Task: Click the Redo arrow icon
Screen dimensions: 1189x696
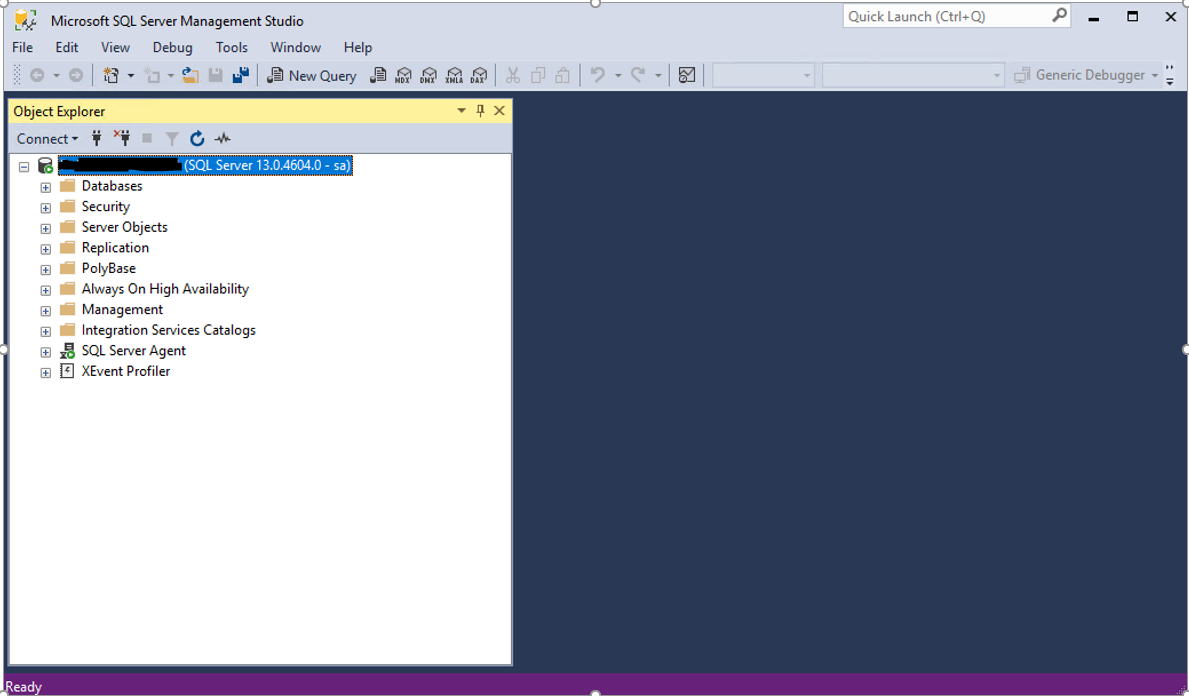Action: [638, 75]
